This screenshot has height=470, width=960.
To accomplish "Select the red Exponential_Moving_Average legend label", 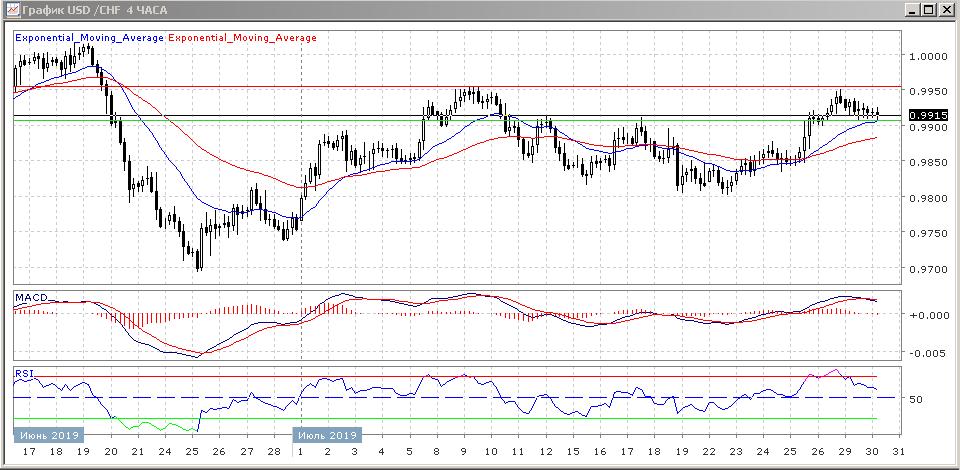I will [243, 38].
